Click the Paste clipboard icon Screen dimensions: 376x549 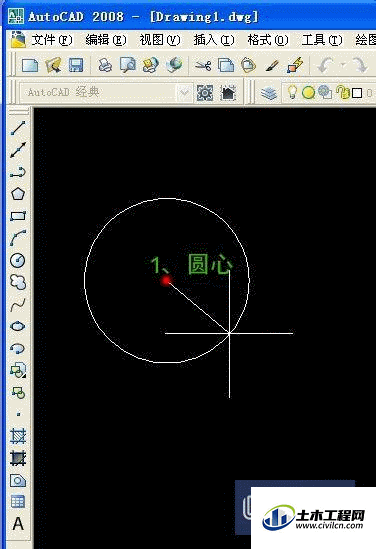coord(248,65)
